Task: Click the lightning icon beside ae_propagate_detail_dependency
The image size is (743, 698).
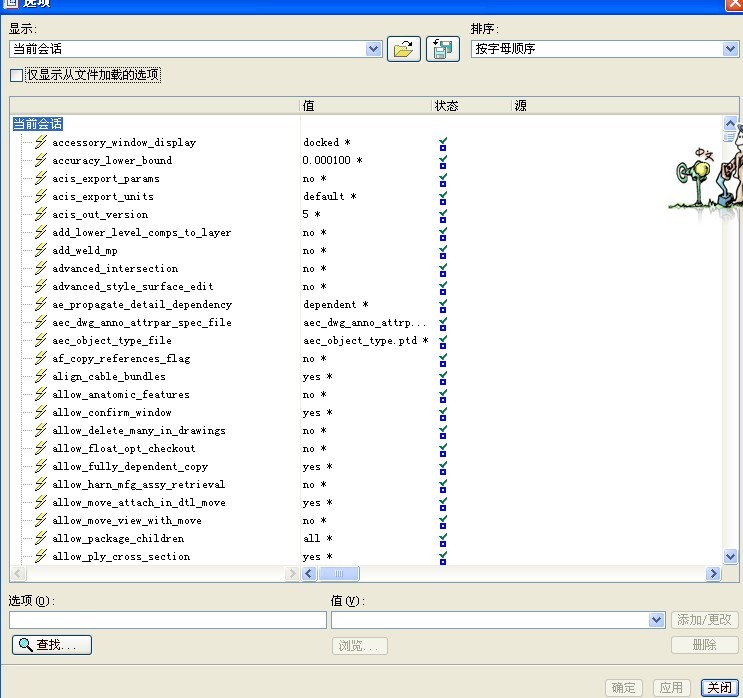Action: coord(41,303)
